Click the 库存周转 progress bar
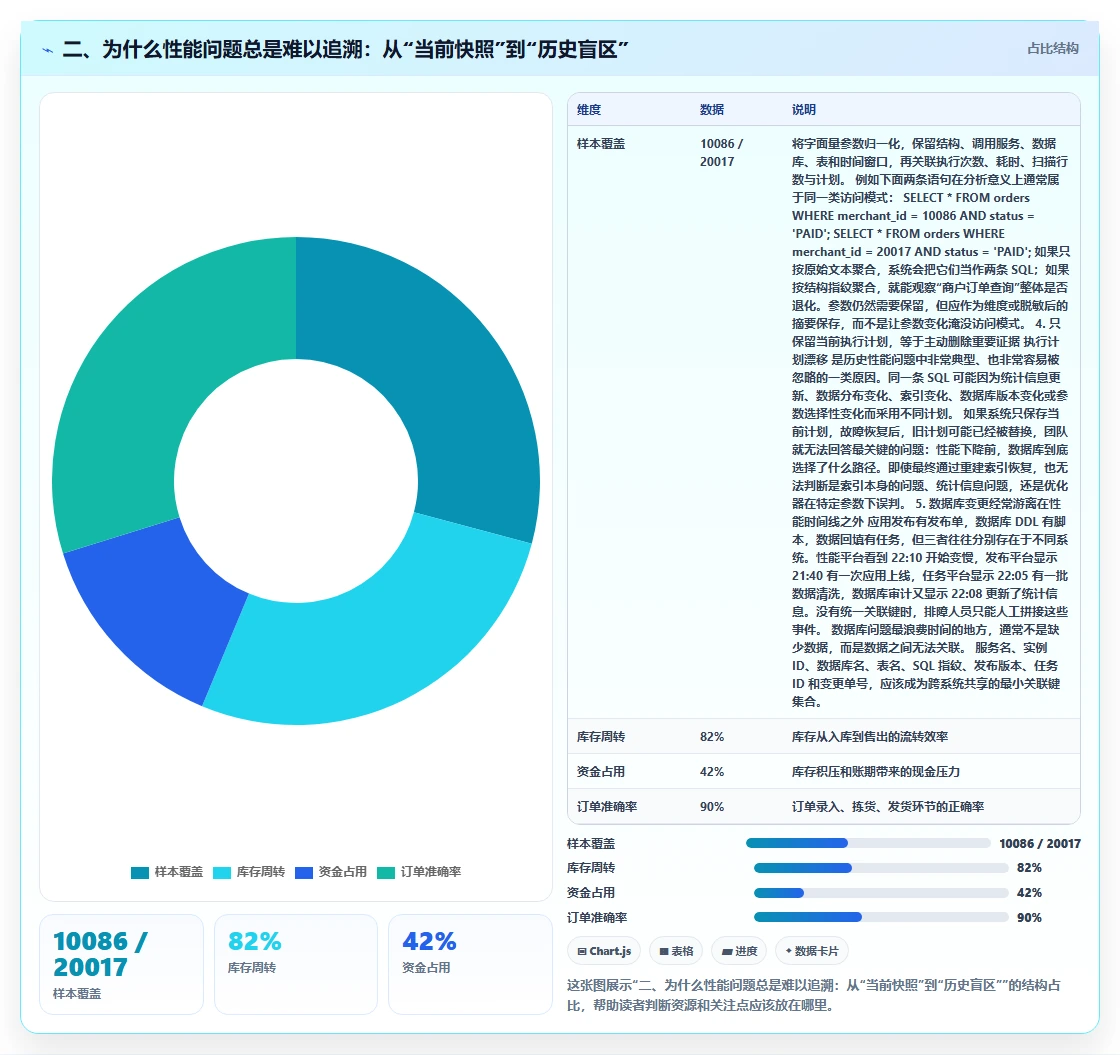Image resolution: width=1120 pixels, height=1055 pixels. 881,868
